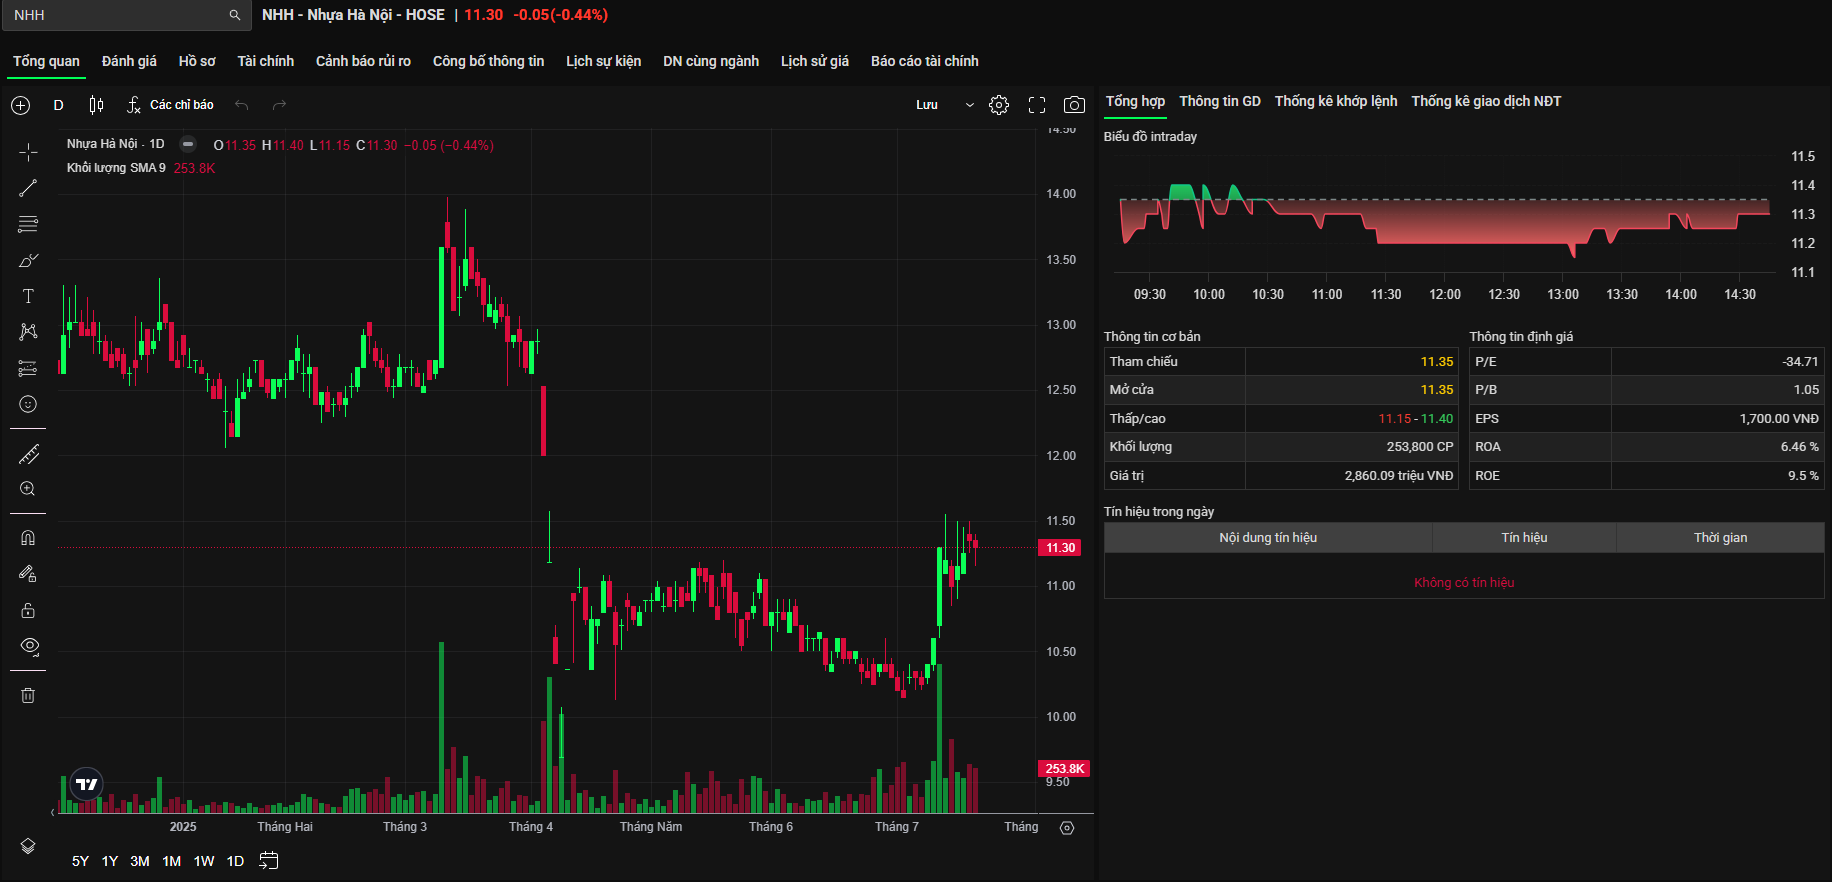This screenshot has width=1832, height=882.
Task: Click the 253.8K volume label on axis
Action: click(x=1064, y=769)
